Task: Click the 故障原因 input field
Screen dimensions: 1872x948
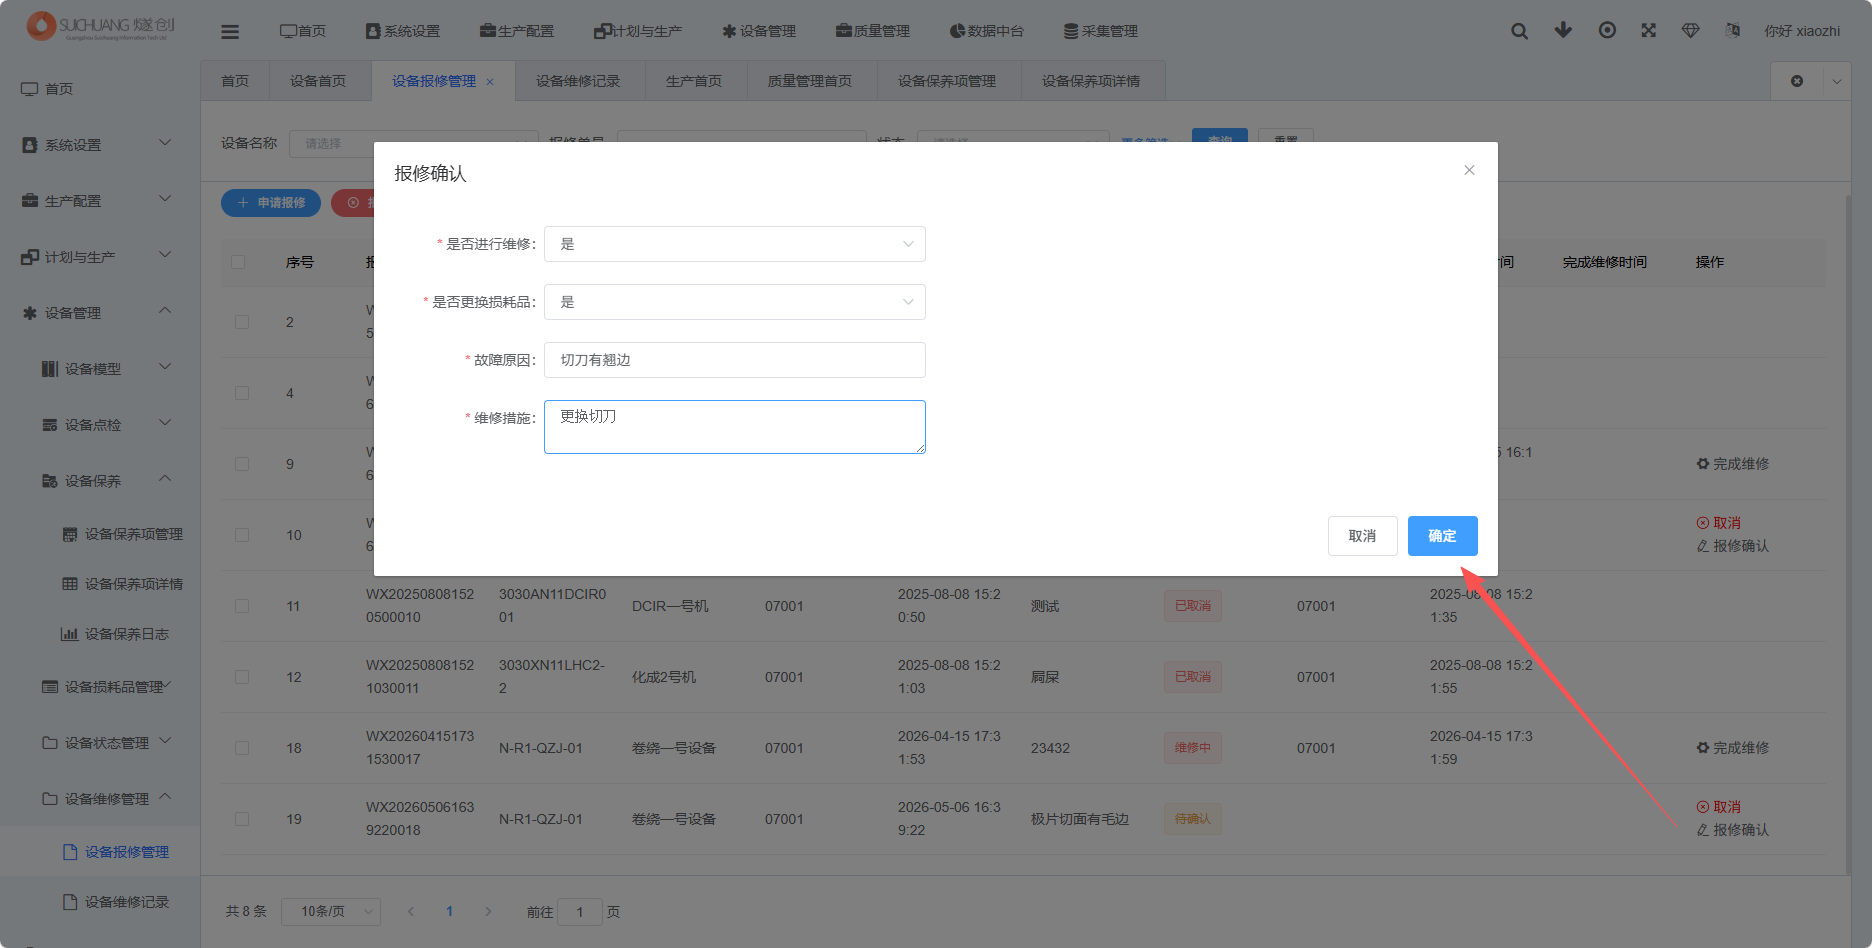Action: tap(735, 360)
